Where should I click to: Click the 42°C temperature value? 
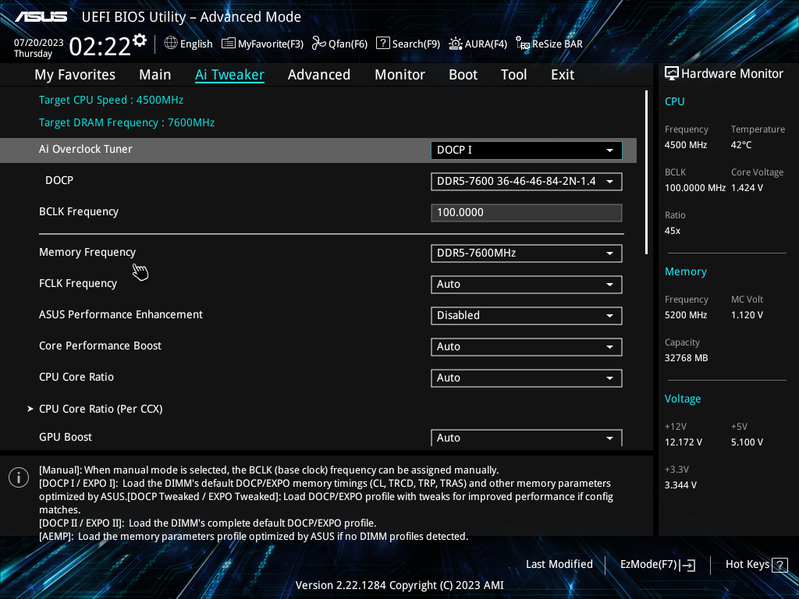pyautogui.click(x=741, y=145)
